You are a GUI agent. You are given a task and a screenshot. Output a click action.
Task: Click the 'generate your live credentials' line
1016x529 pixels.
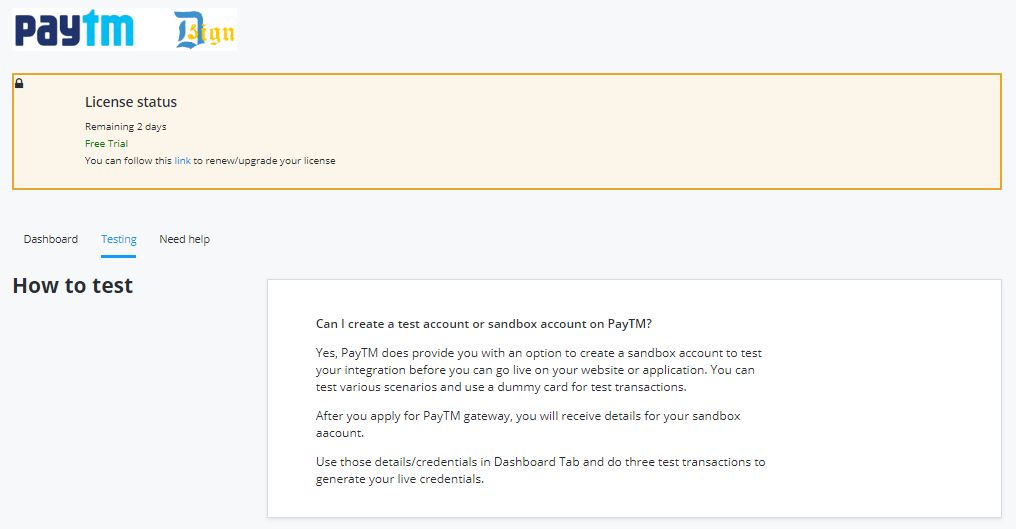(400, 479)
